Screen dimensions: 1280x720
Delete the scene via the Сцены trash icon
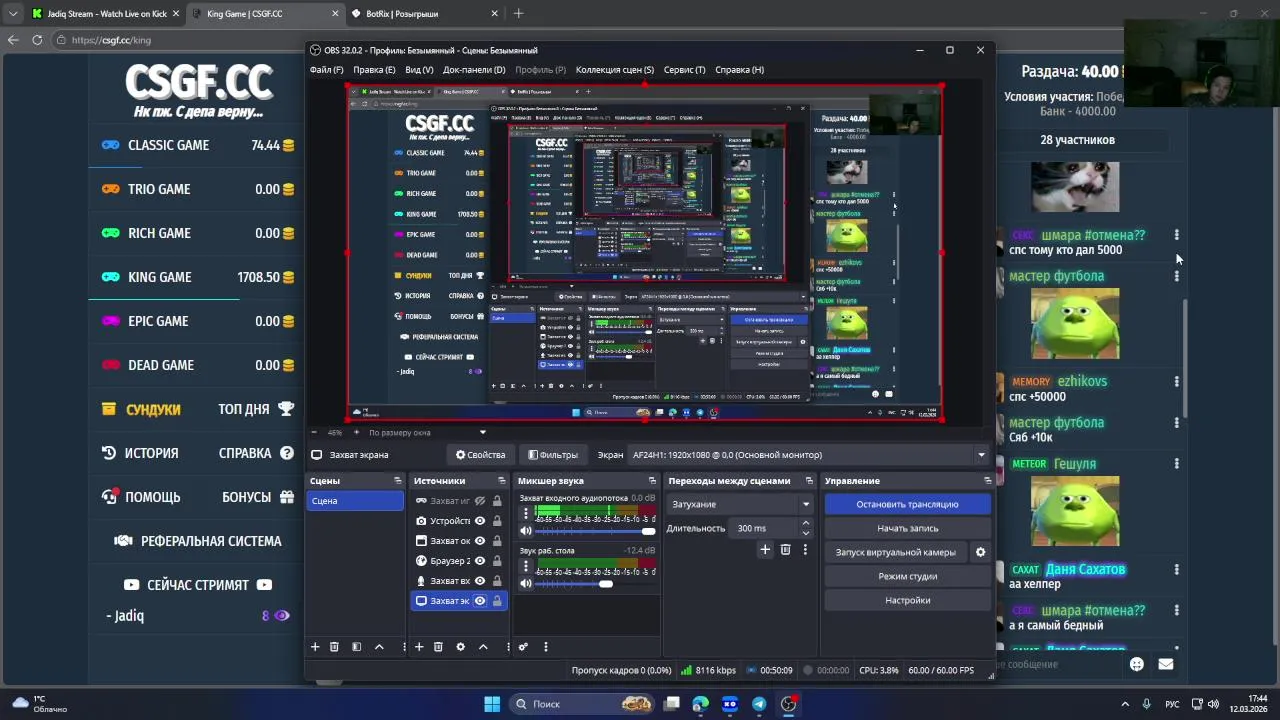pos(334,647)
